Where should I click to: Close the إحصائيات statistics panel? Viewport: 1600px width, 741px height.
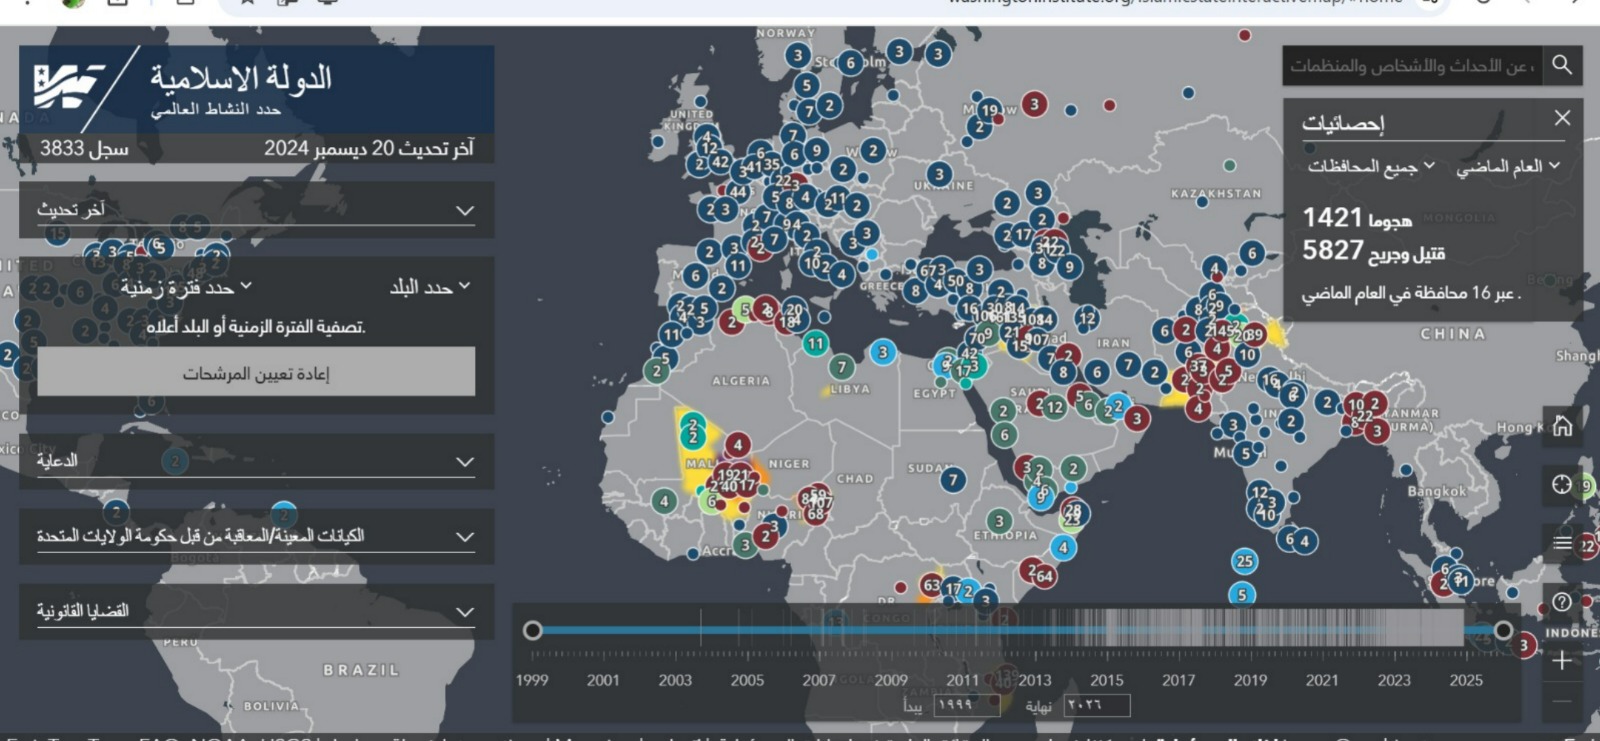pos(1562,118)
